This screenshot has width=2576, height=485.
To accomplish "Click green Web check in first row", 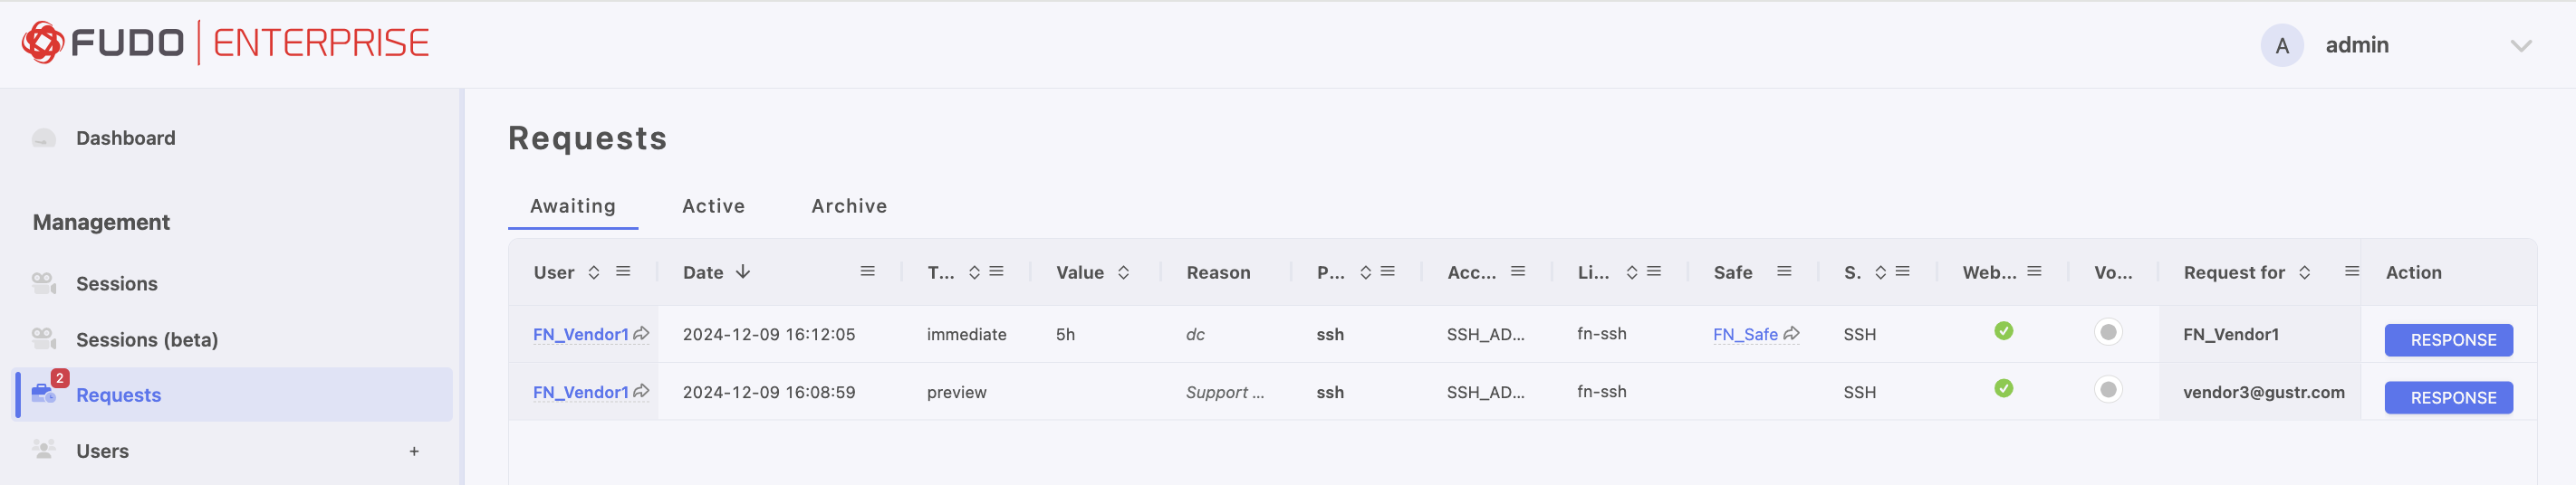I will click(x=2003, y=331).
